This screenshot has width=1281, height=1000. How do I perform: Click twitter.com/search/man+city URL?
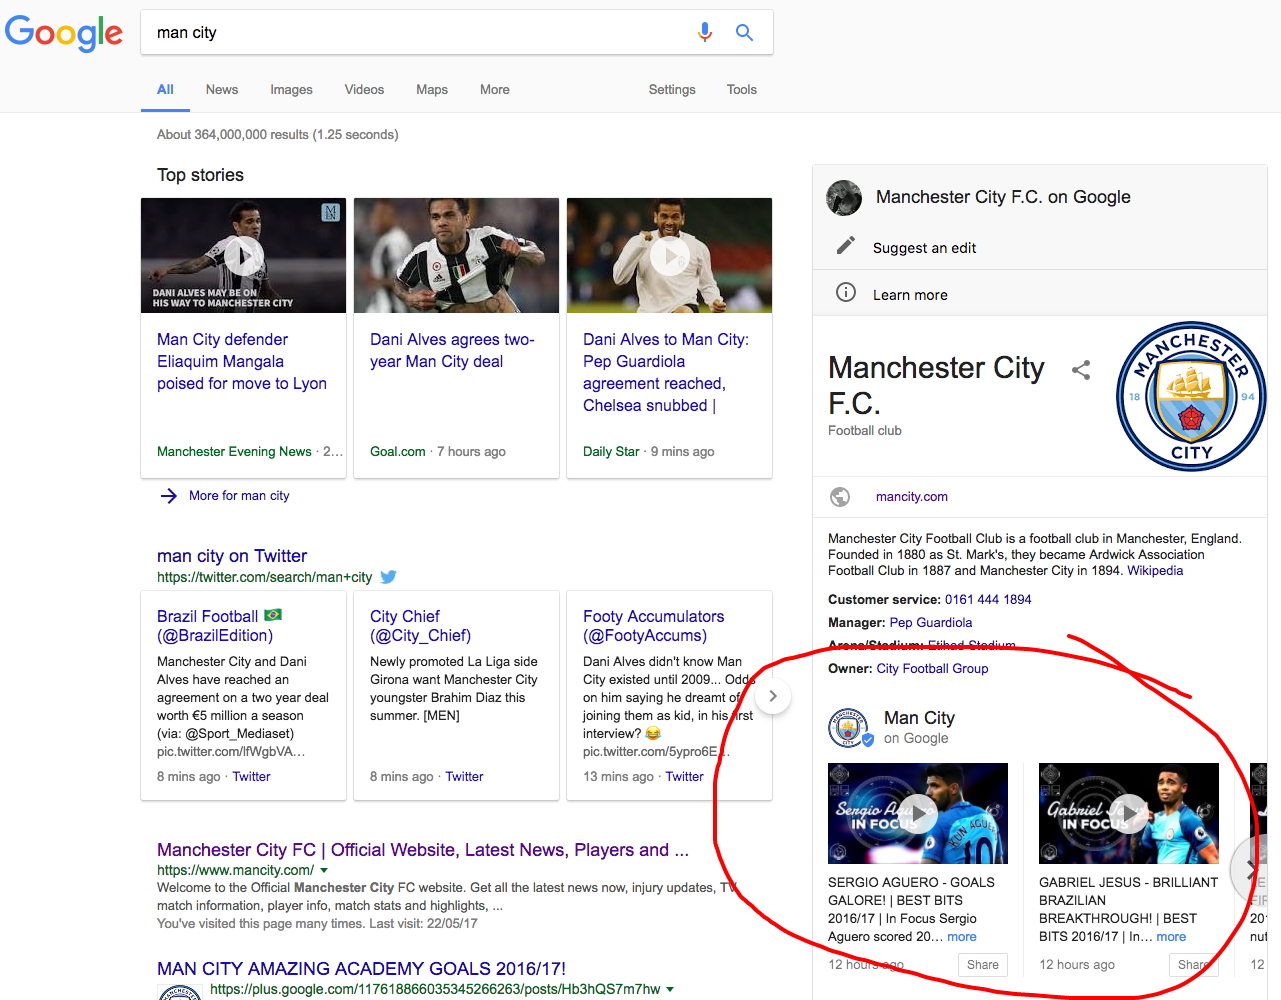264,577
